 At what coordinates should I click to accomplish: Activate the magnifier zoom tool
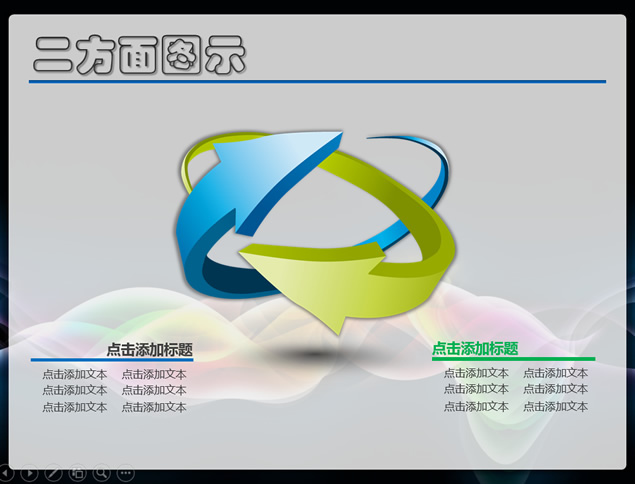[x=101, y=473]
